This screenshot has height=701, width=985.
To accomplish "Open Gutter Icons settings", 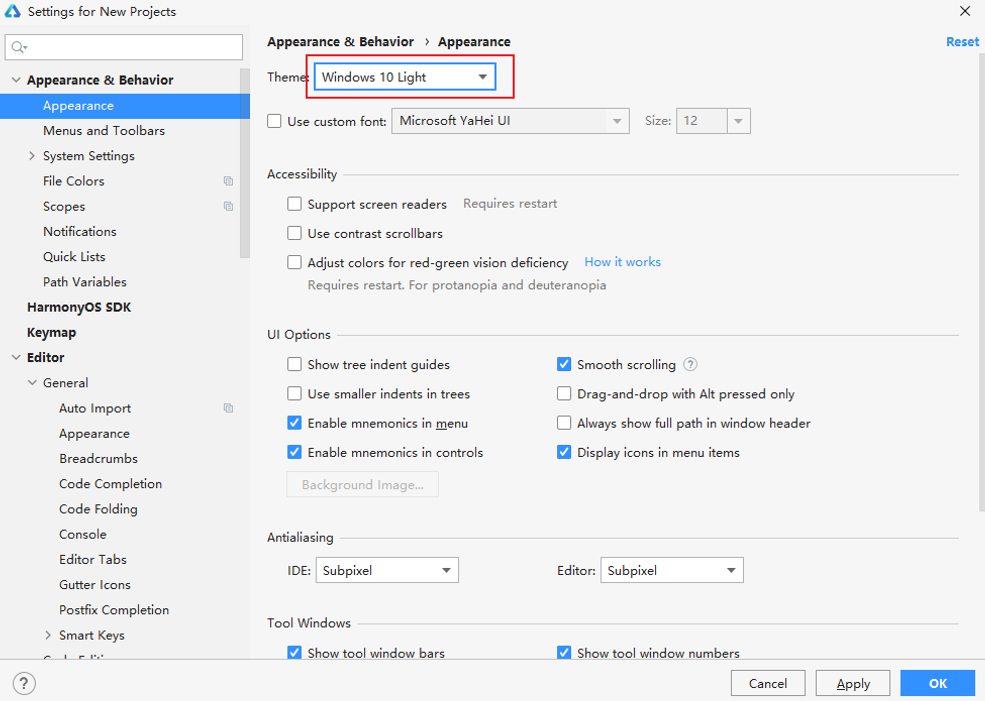I will tap(95, 584).
